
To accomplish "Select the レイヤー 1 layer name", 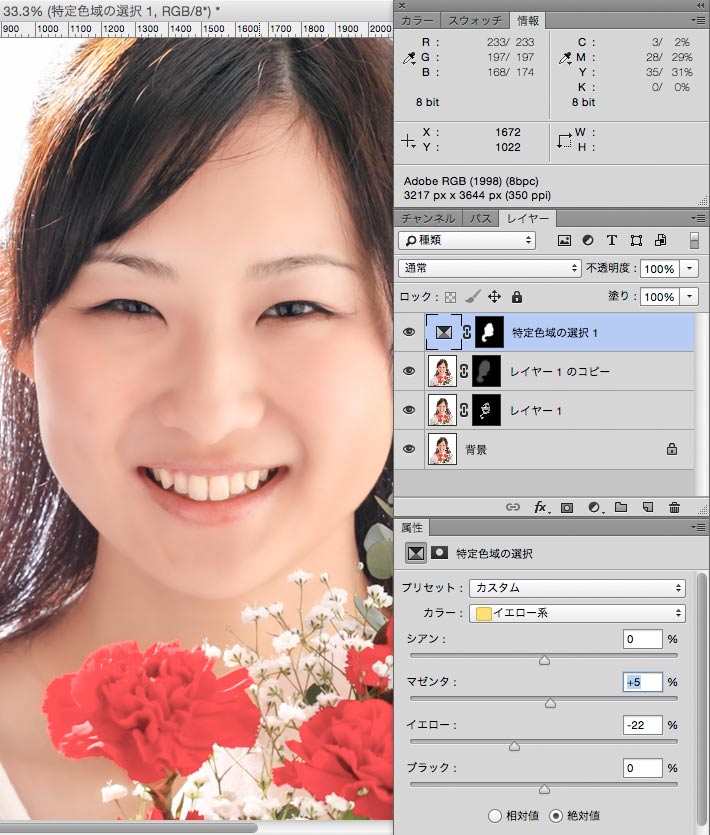I will [538, 410].
